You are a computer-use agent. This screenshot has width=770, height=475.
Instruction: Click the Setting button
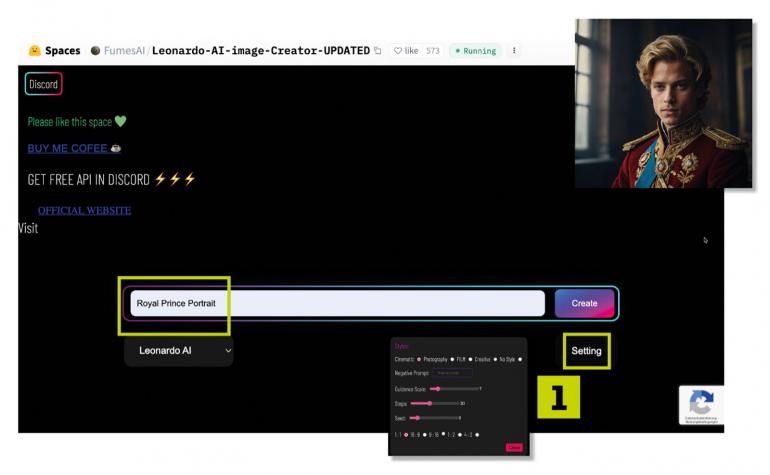point(586,351)
